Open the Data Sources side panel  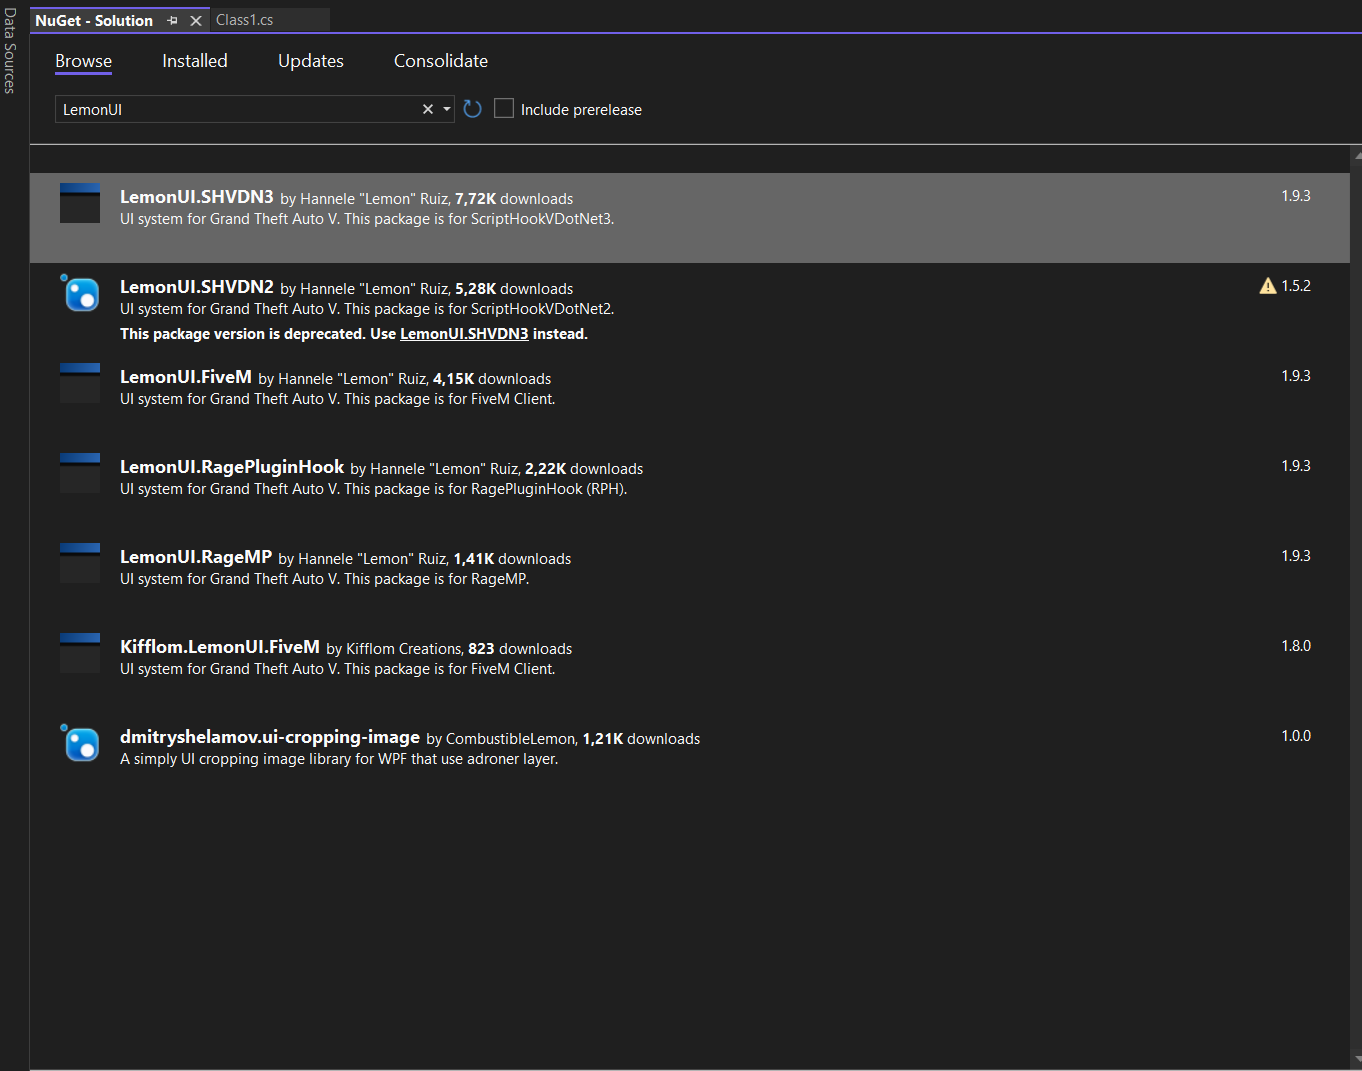tap(10, 51)
